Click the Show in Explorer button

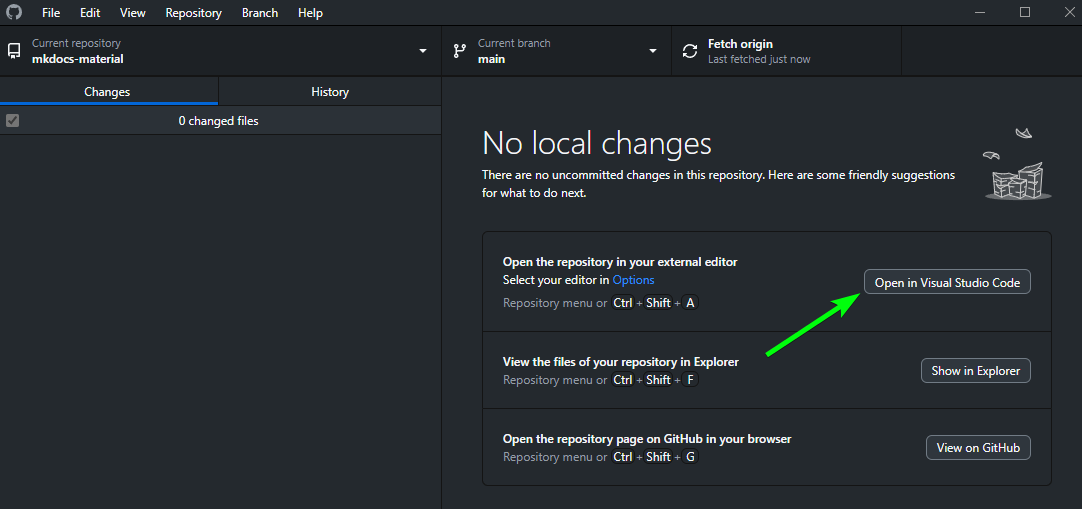[975, 371]
